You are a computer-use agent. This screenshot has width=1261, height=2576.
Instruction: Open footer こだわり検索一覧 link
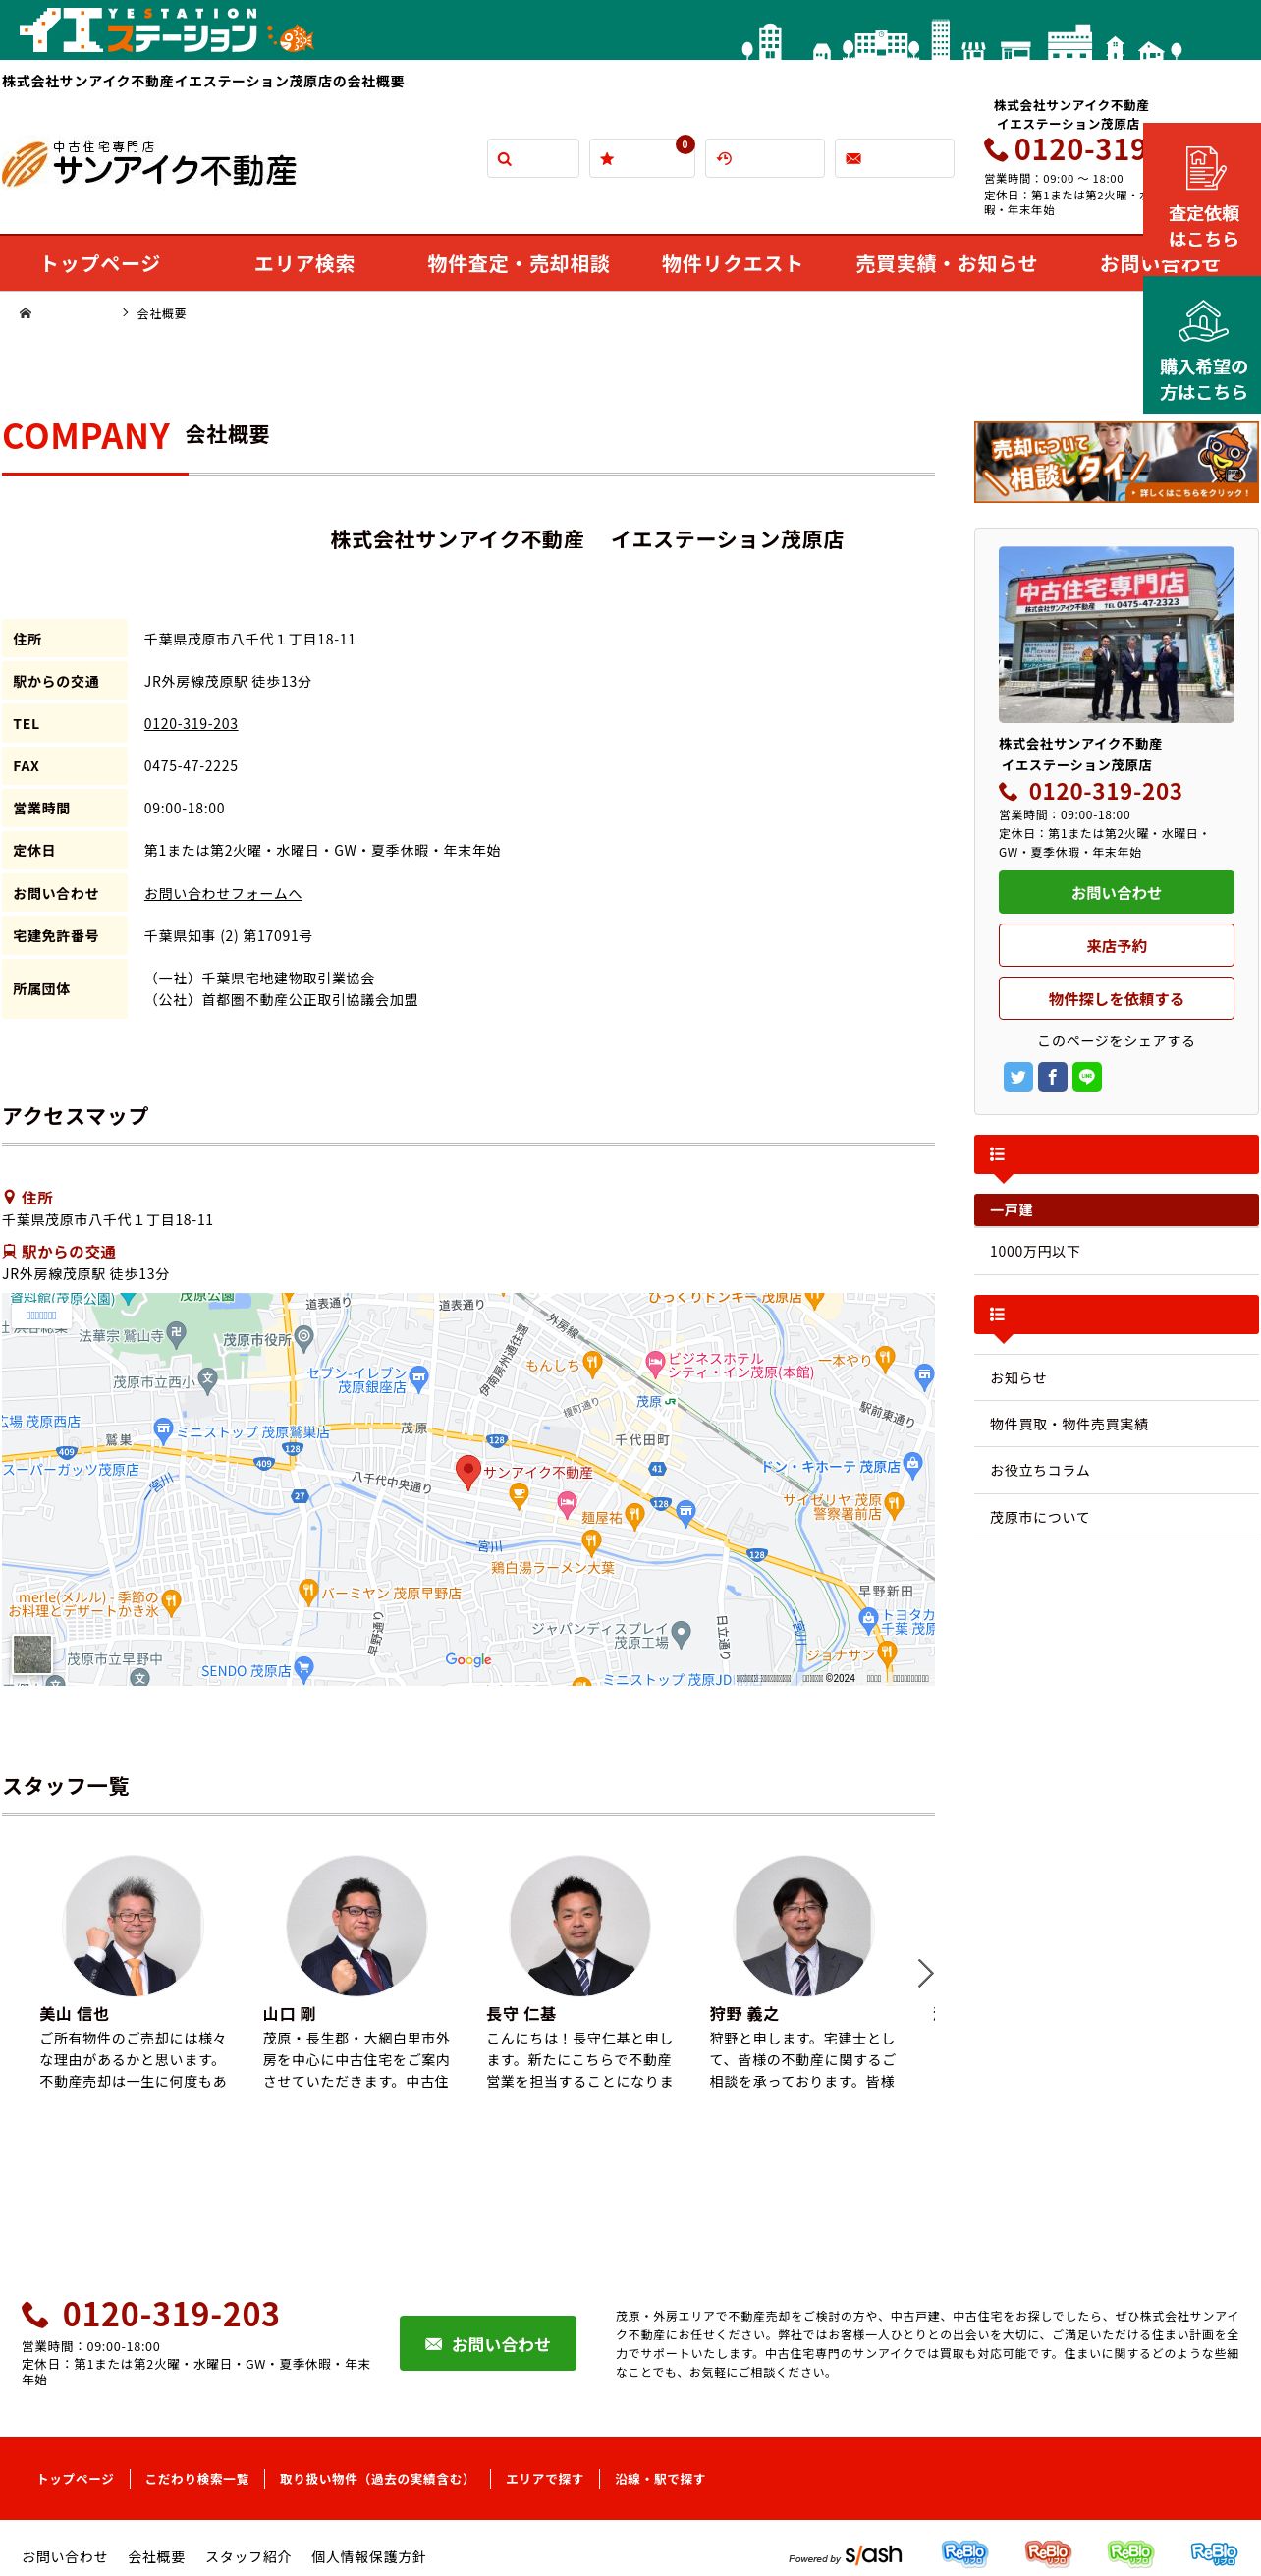[197, 2478]
